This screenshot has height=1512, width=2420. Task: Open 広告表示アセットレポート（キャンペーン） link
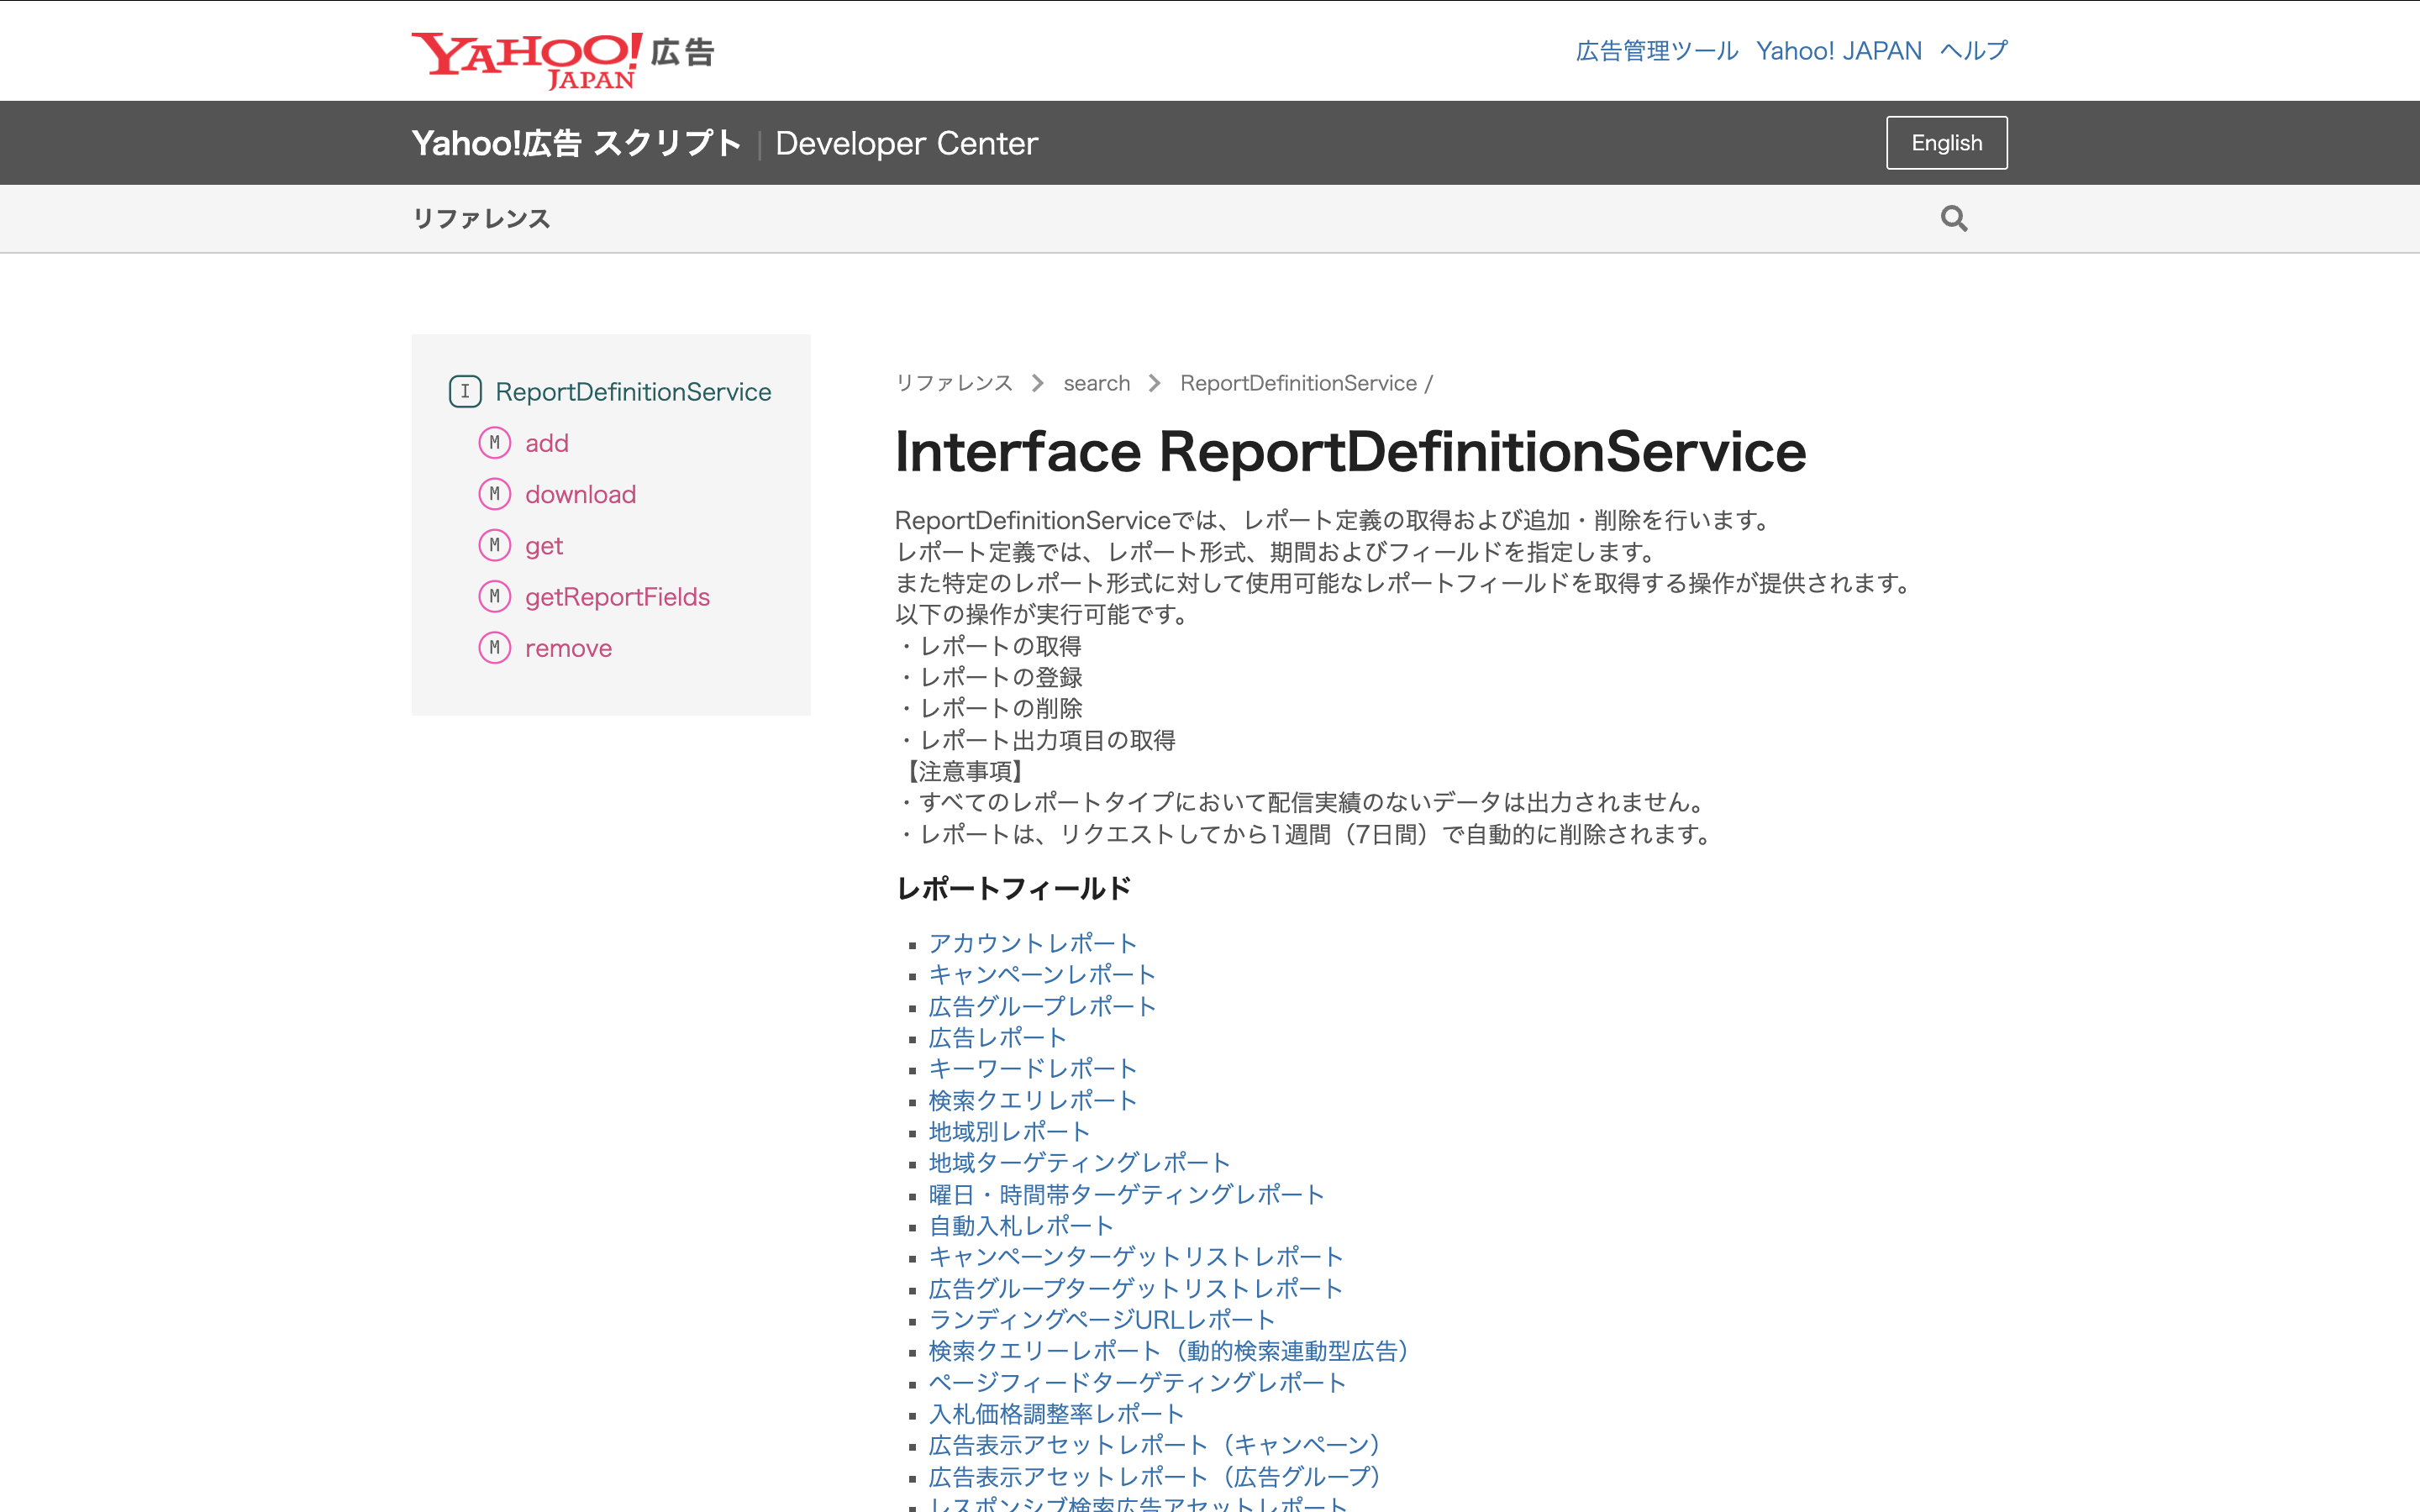coord(1155,1445)
